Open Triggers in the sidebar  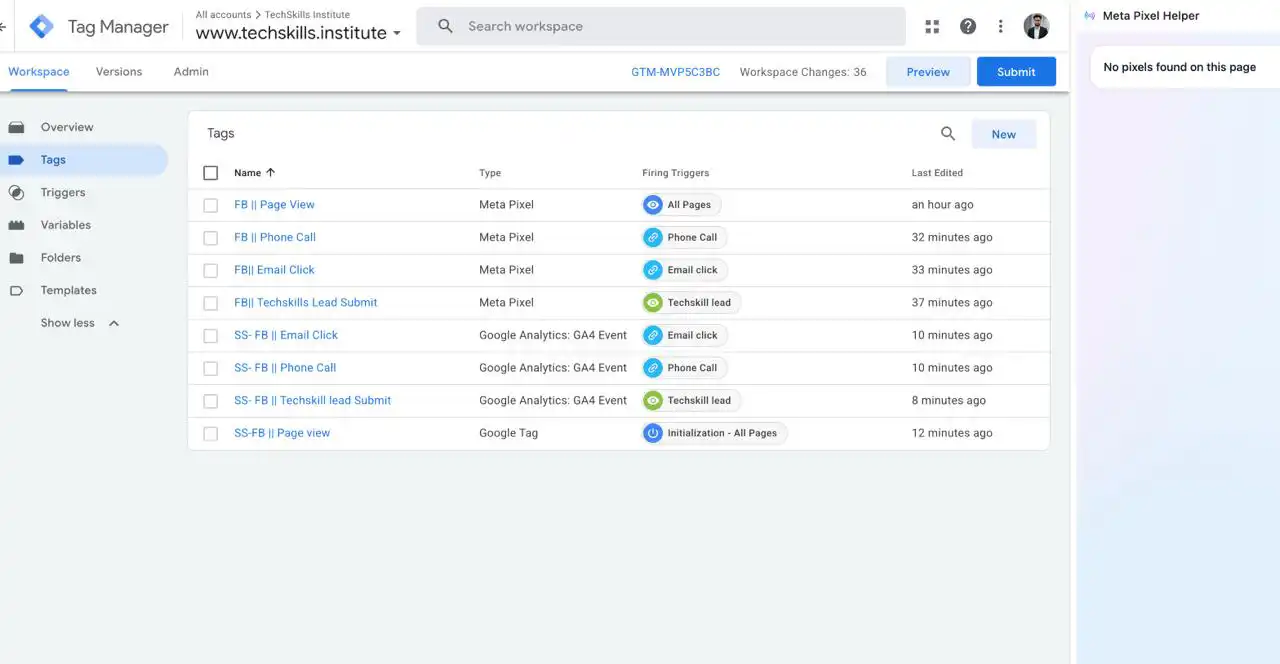coord(63,192)
